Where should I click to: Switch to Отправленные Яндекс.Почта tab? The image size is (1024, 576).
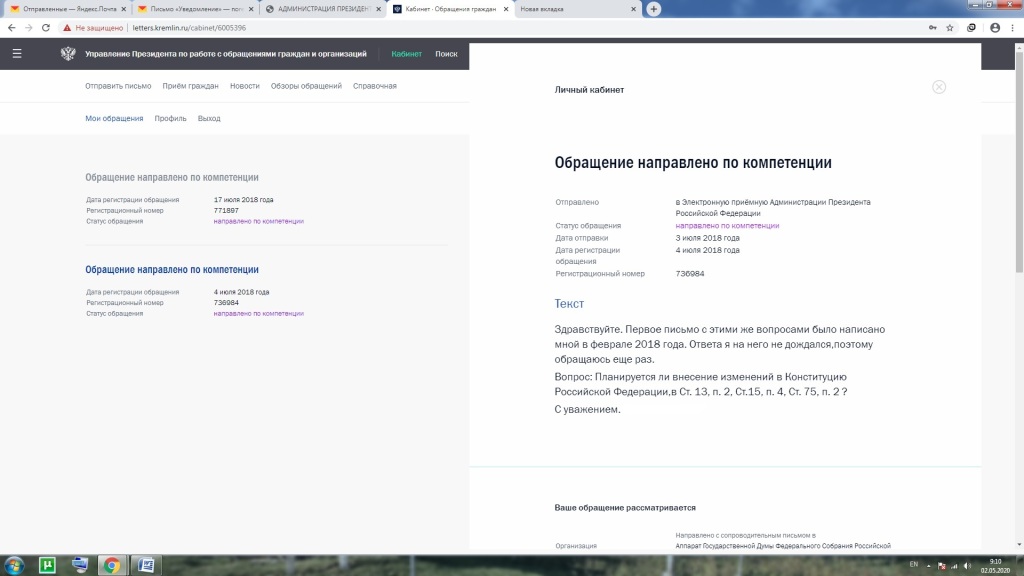click(x=63, y=9)
